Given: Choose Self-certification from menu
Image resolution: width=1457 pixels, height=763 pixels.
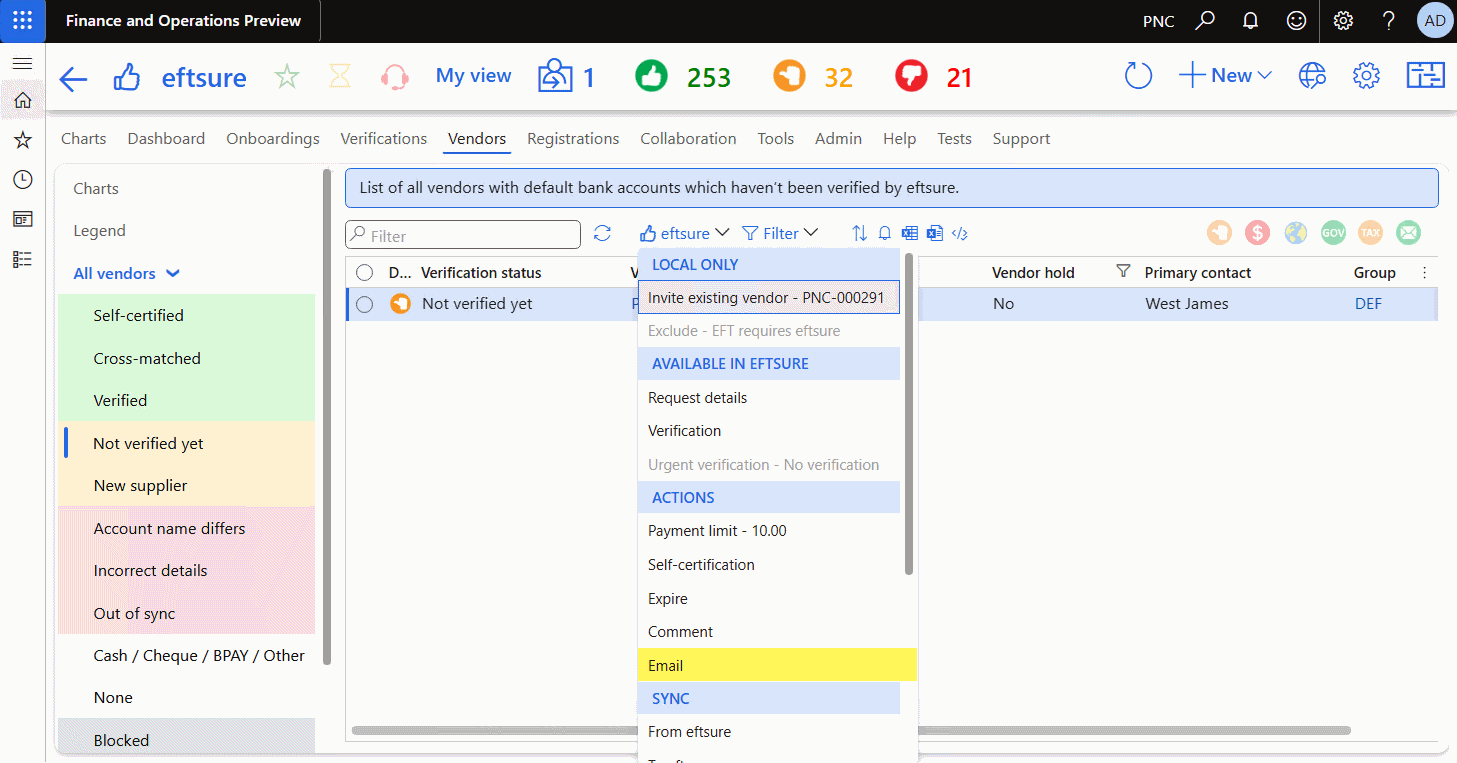Looking at the screenshot, I should point(769,565).
